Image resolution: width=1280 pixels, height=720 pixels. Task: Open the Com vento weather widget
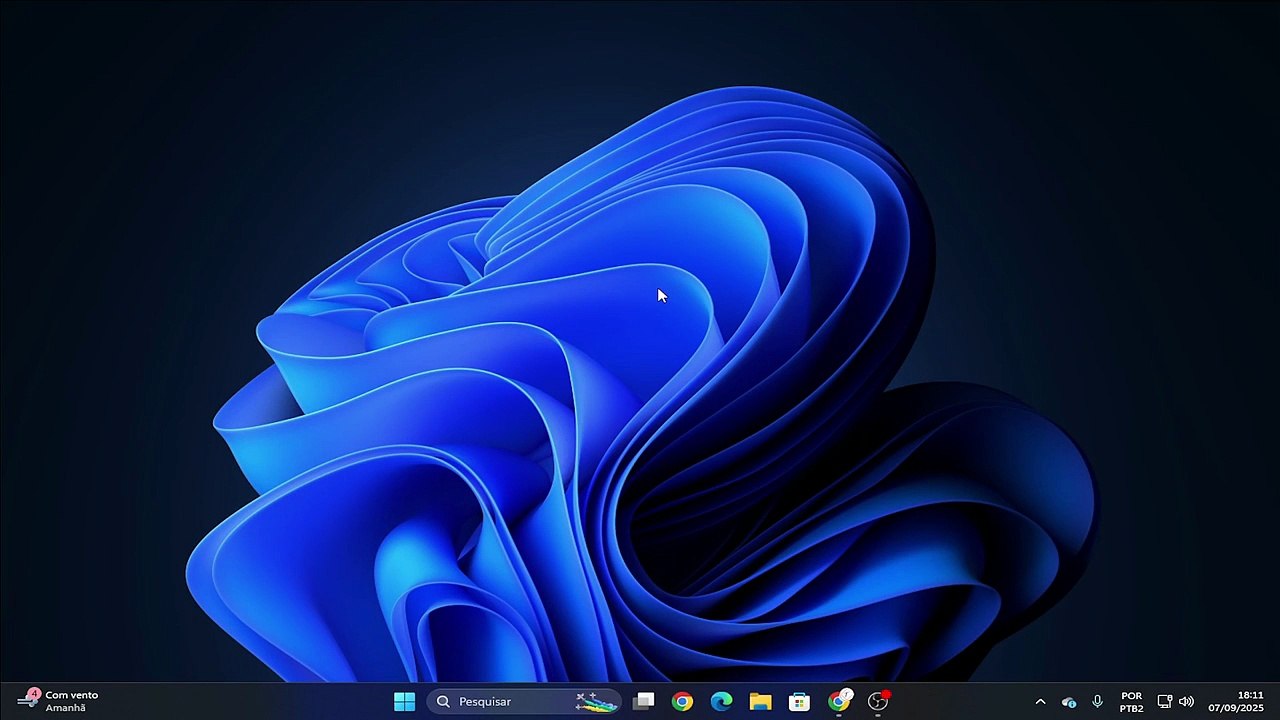coord(58,701)
